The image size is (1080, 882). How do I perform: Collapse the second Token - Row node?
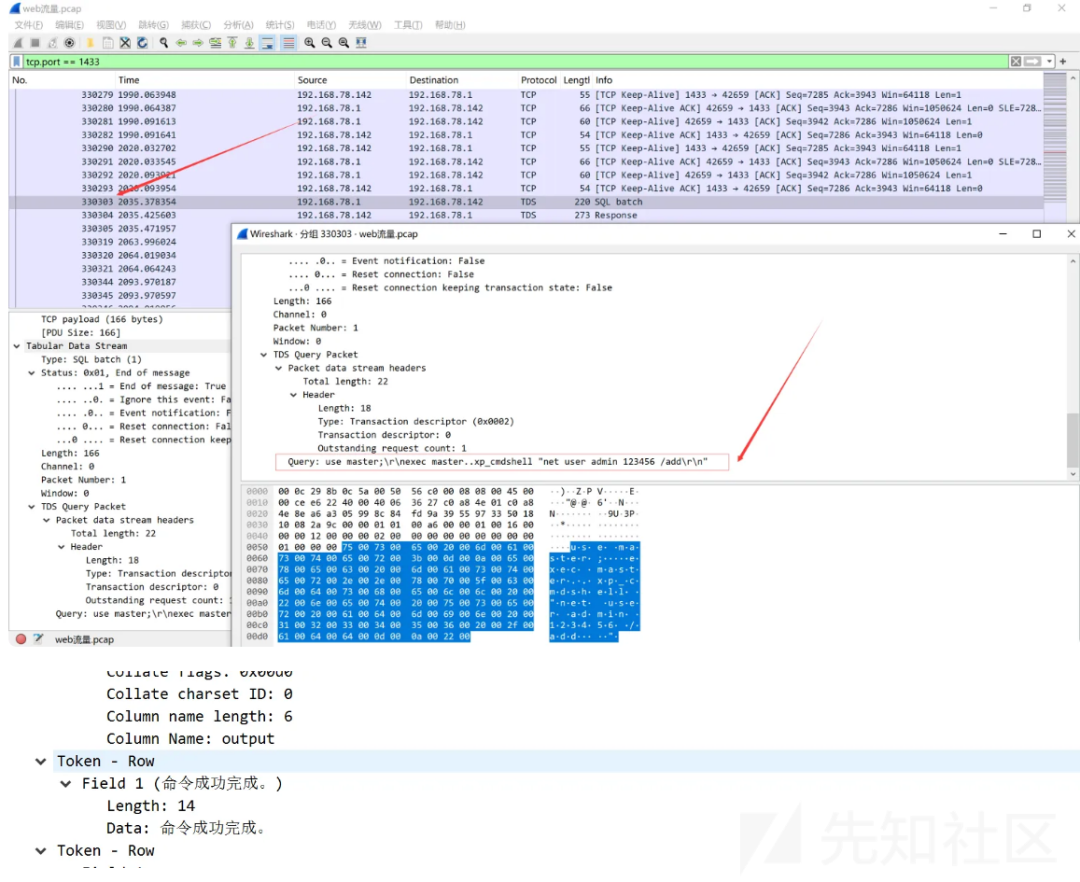click(x=41, y=851)
